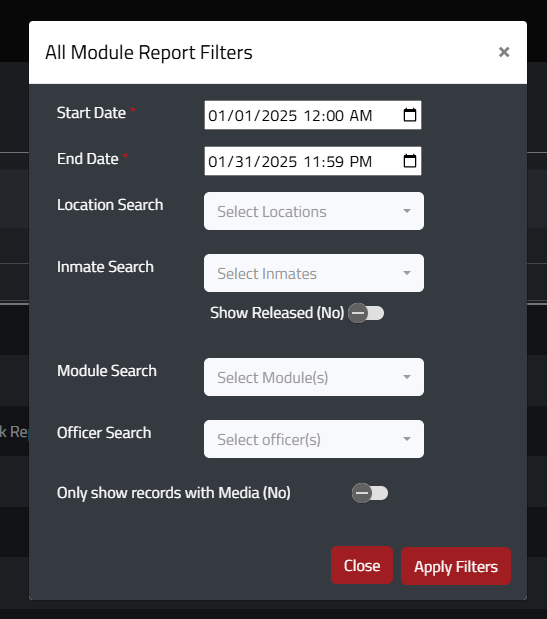Screen dimensions: 547x619
Task: Click into the Start Date field
Action: (313, 115)
